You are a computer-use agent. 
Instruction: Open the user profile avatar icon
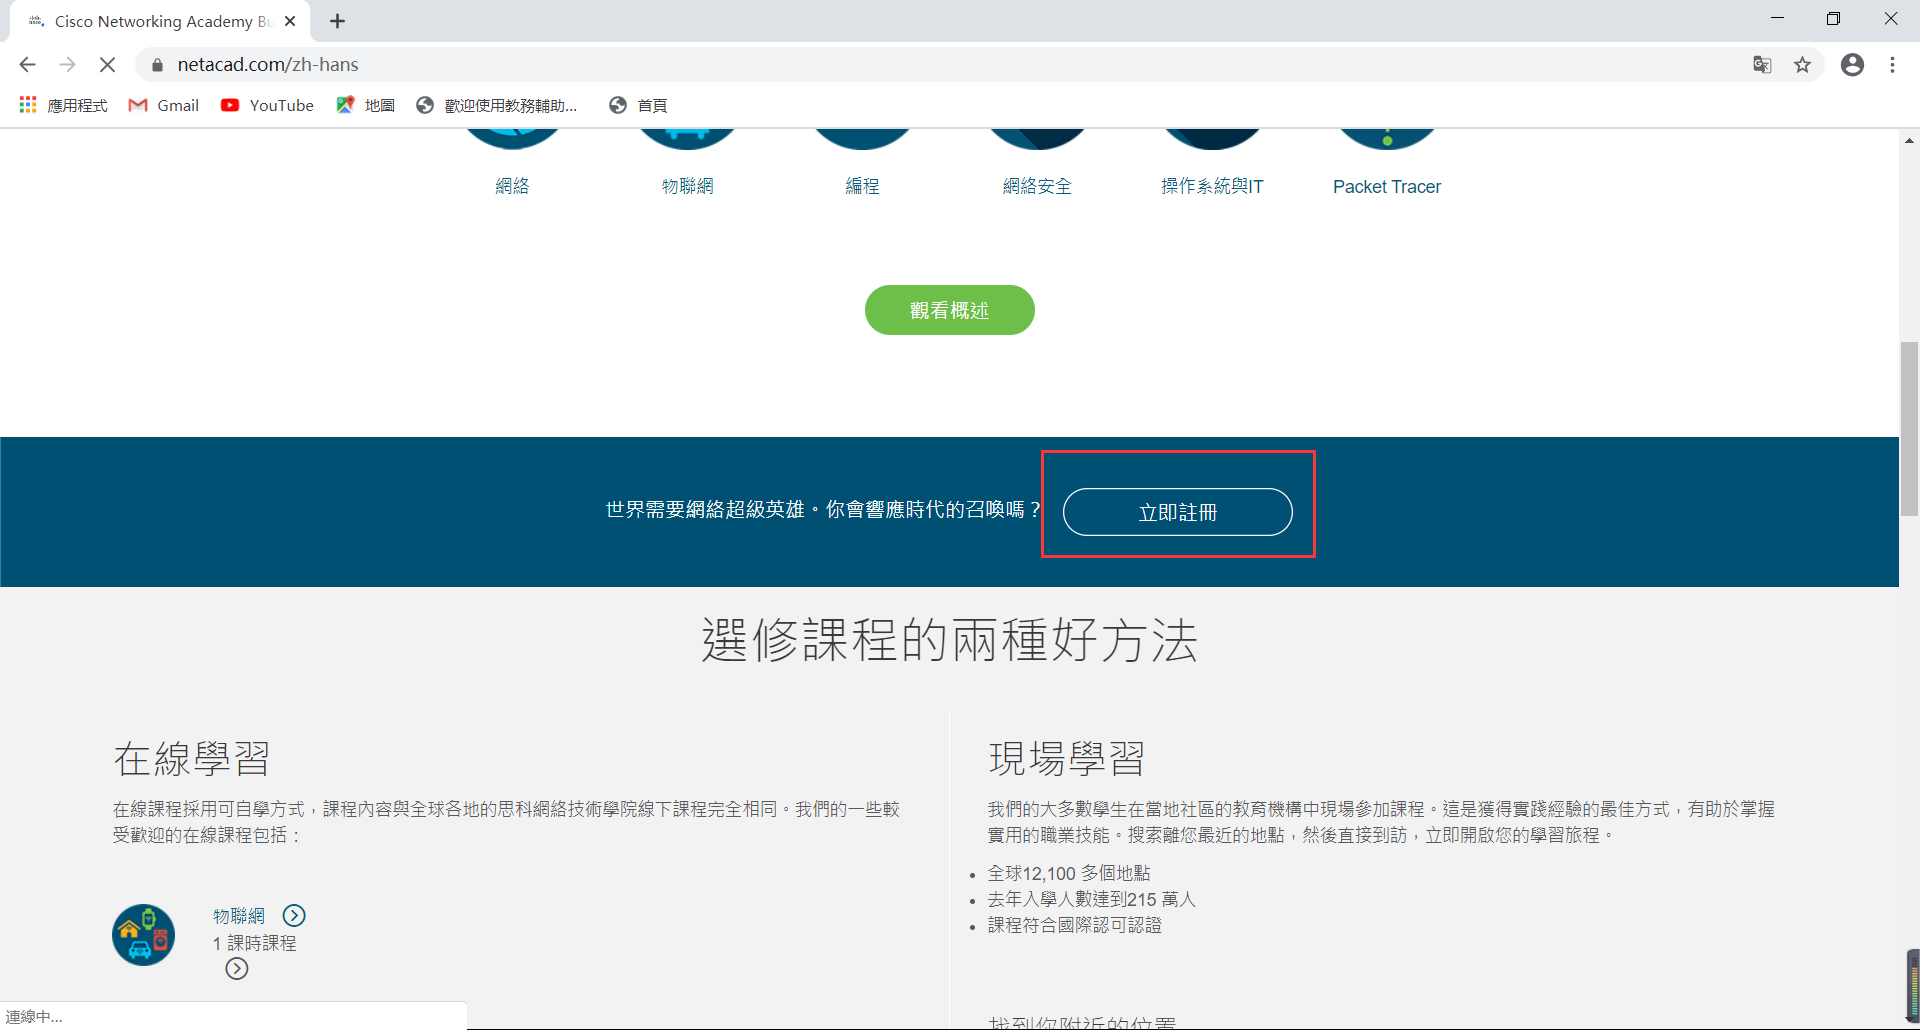tap(1852, 65)
